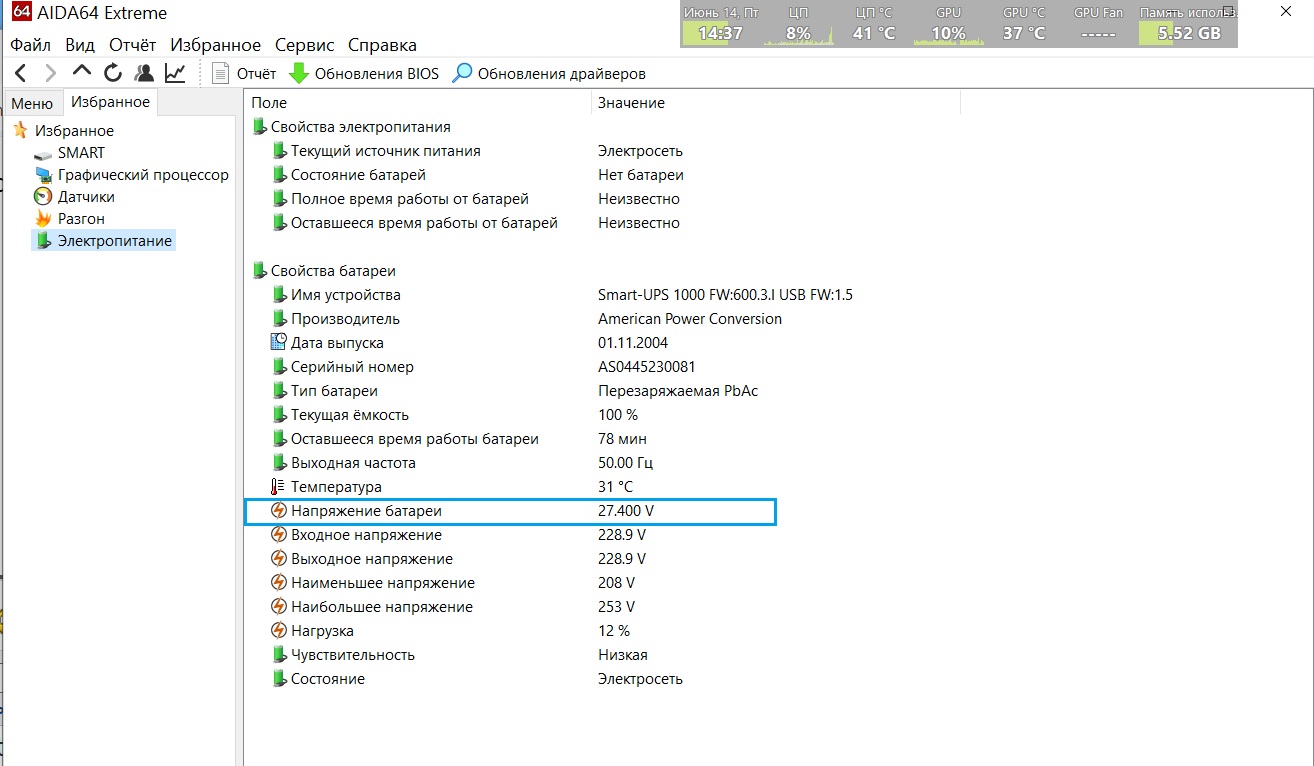
Task: Click the thermometer icon beside Температура
Action: [x=279, y=487]
